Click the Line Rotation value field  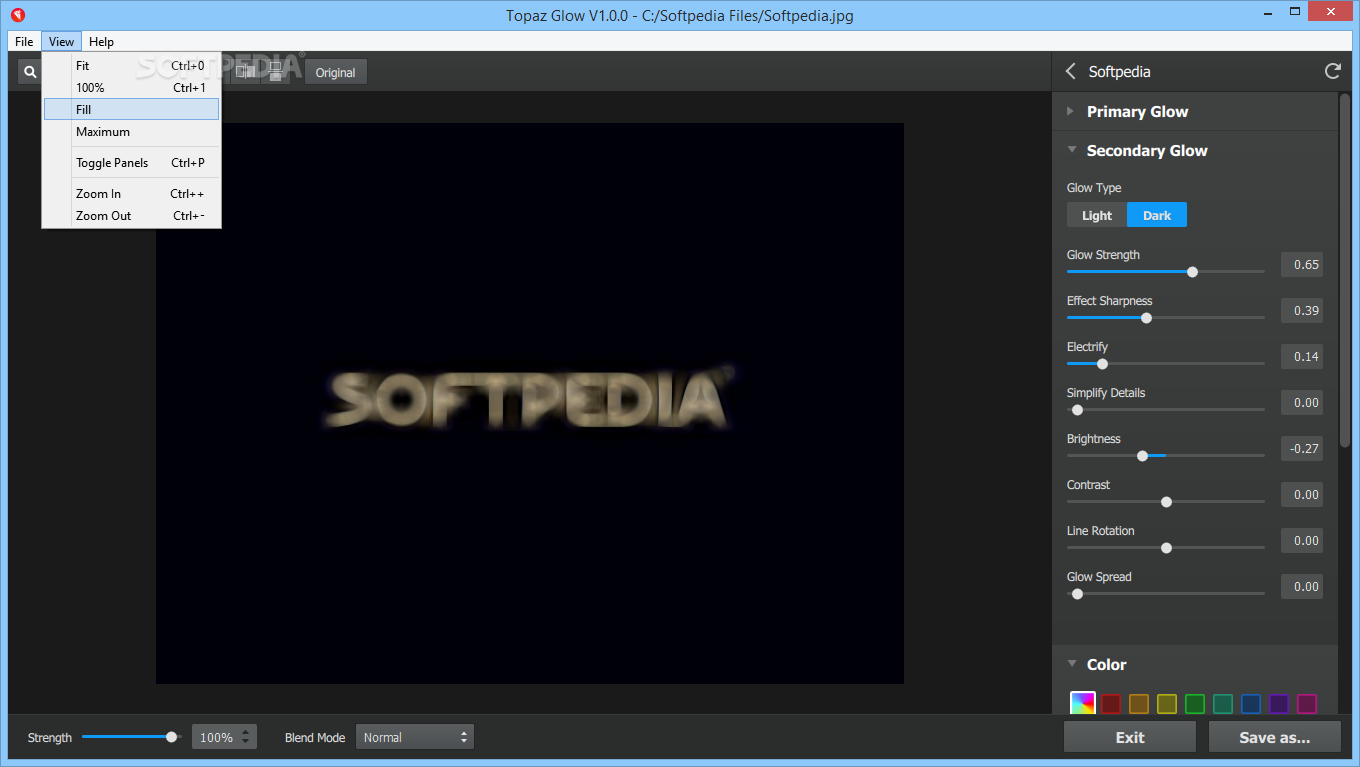(x=1302, y=541)
